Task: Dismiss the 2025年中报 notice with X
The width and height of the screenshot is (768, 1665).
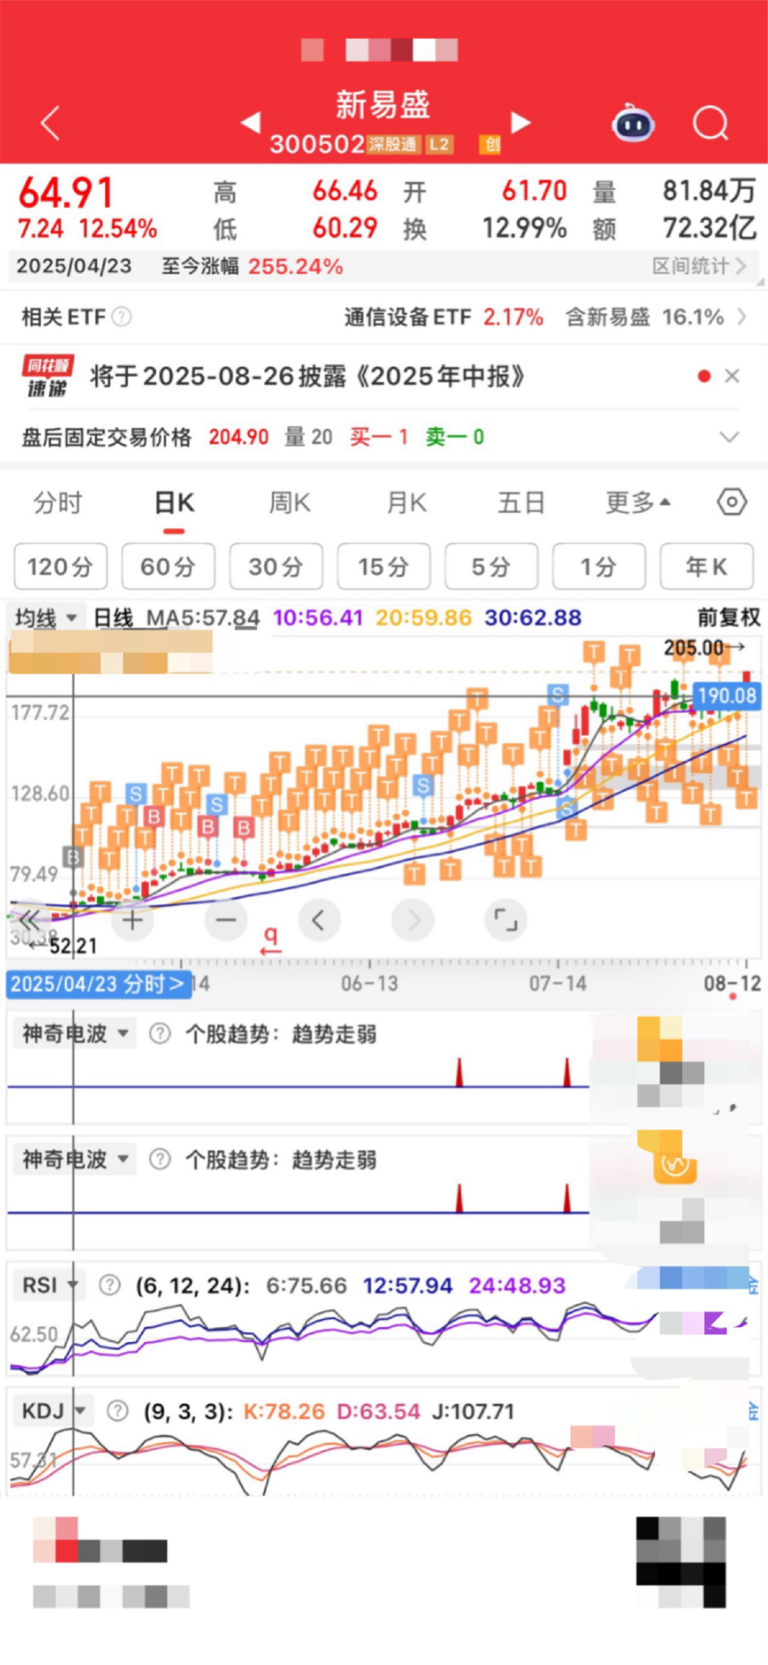Action: coord(732,376)
